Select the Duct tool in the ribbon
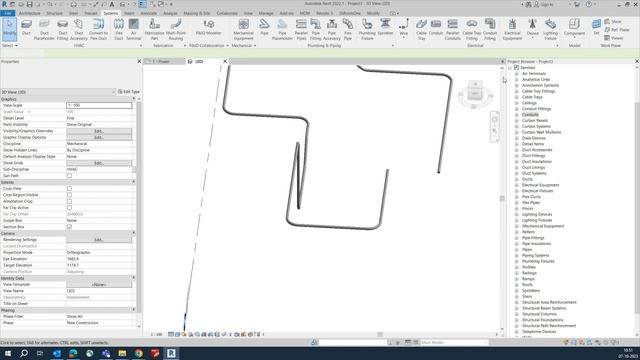This screenshot has height=360, width=640. [x=26, y=28]
